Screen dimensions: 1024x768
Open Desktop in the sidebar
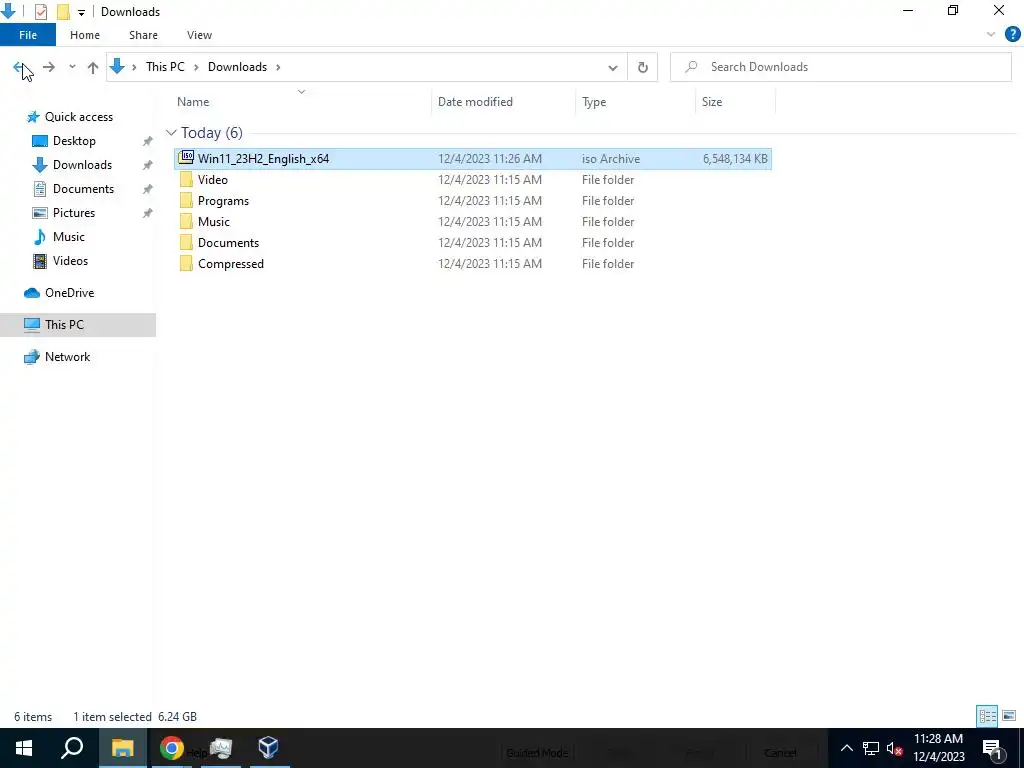tap(74, 140)
